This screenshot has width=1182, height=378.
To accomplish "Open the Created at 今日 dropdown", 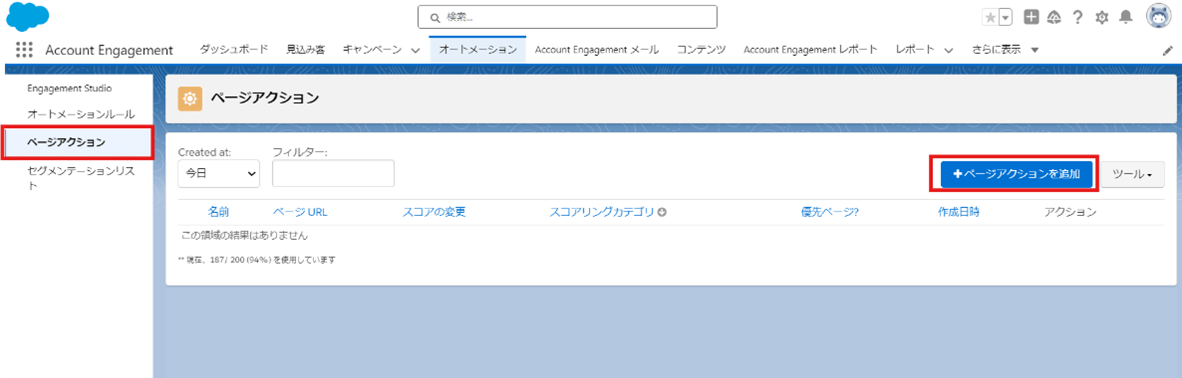I will 219,174.
